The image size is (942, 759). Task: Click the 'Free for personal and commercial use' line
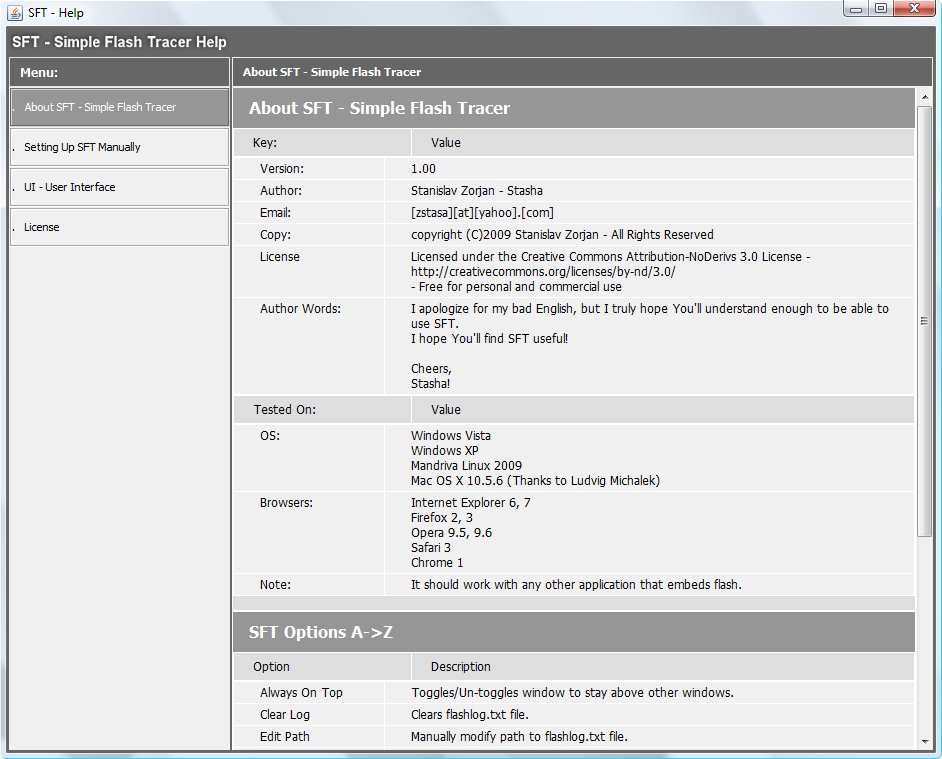click(x=517, y=287)
